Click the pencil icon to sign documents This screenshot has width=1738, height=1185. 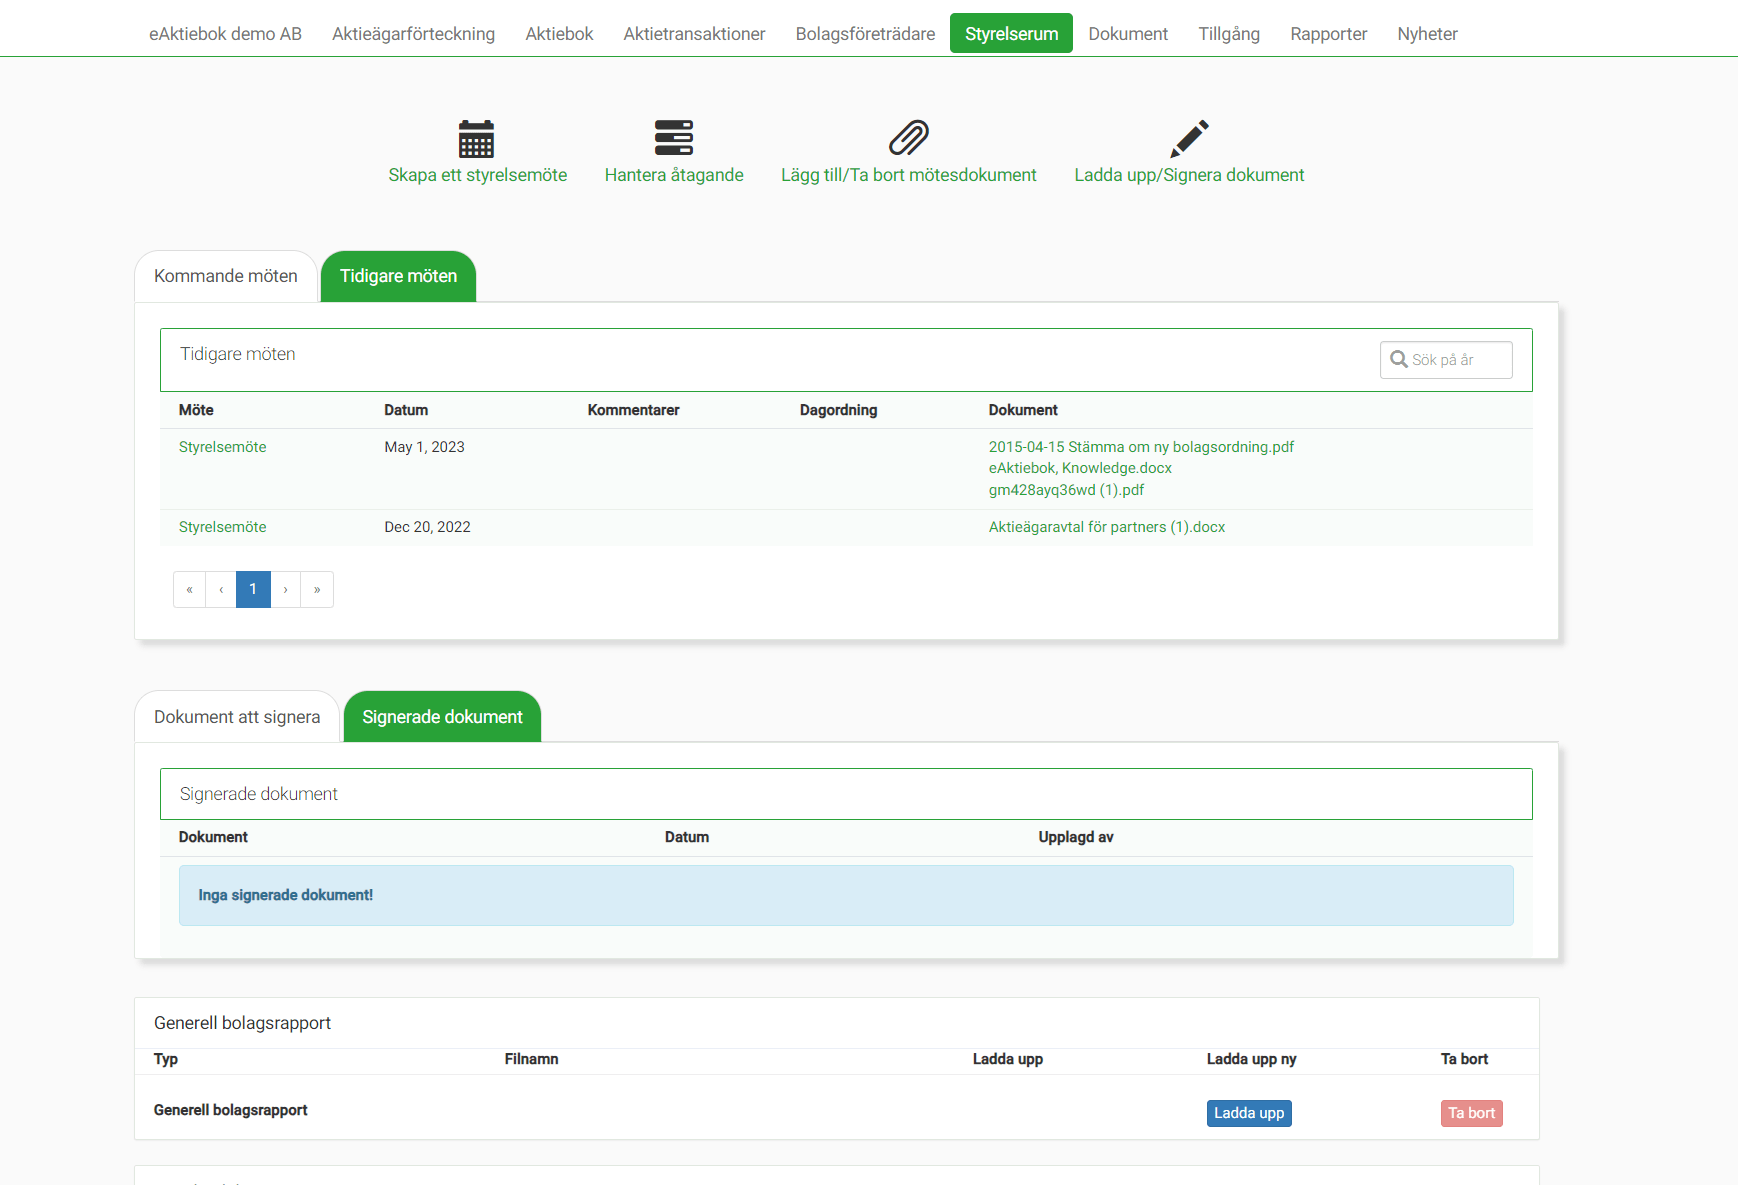point(1189,138)
